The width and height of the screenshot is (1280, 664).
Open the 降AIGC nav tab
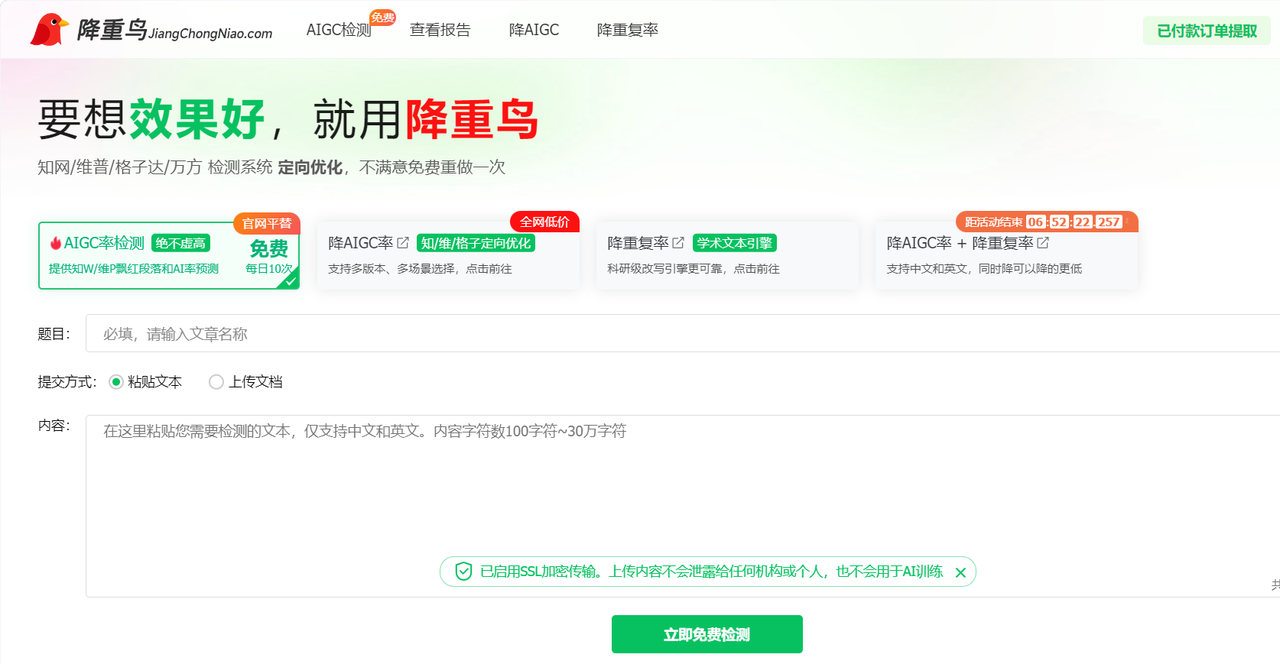click(534, 30)
